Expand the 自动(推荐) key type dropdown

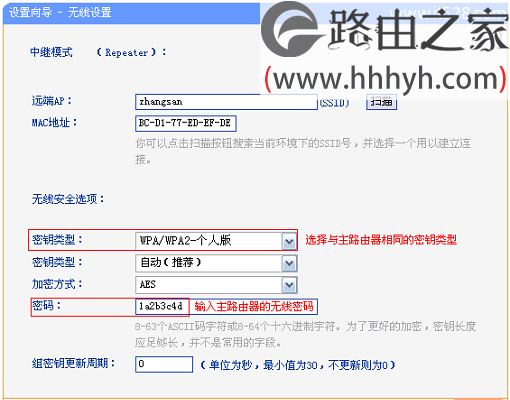216,263
